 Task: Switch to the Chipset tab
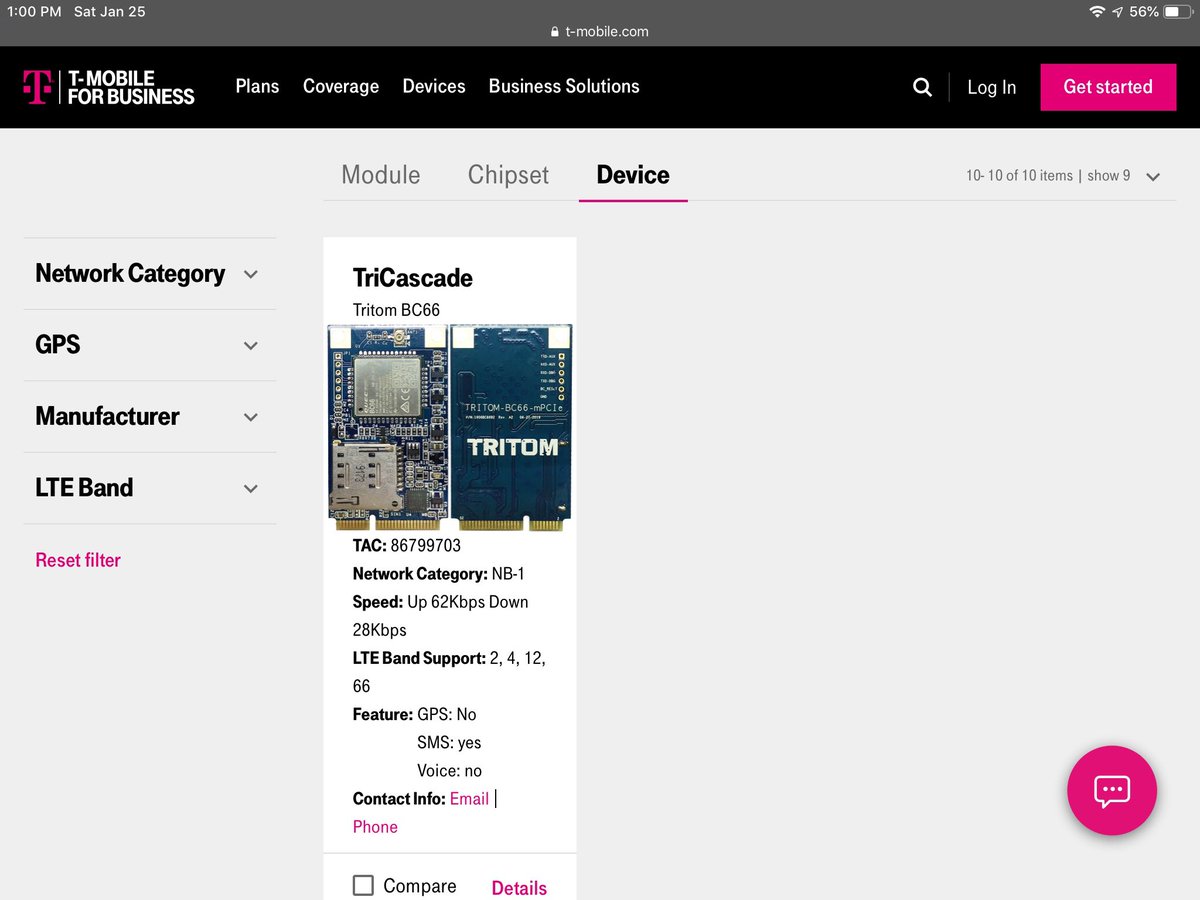point(508,175)
